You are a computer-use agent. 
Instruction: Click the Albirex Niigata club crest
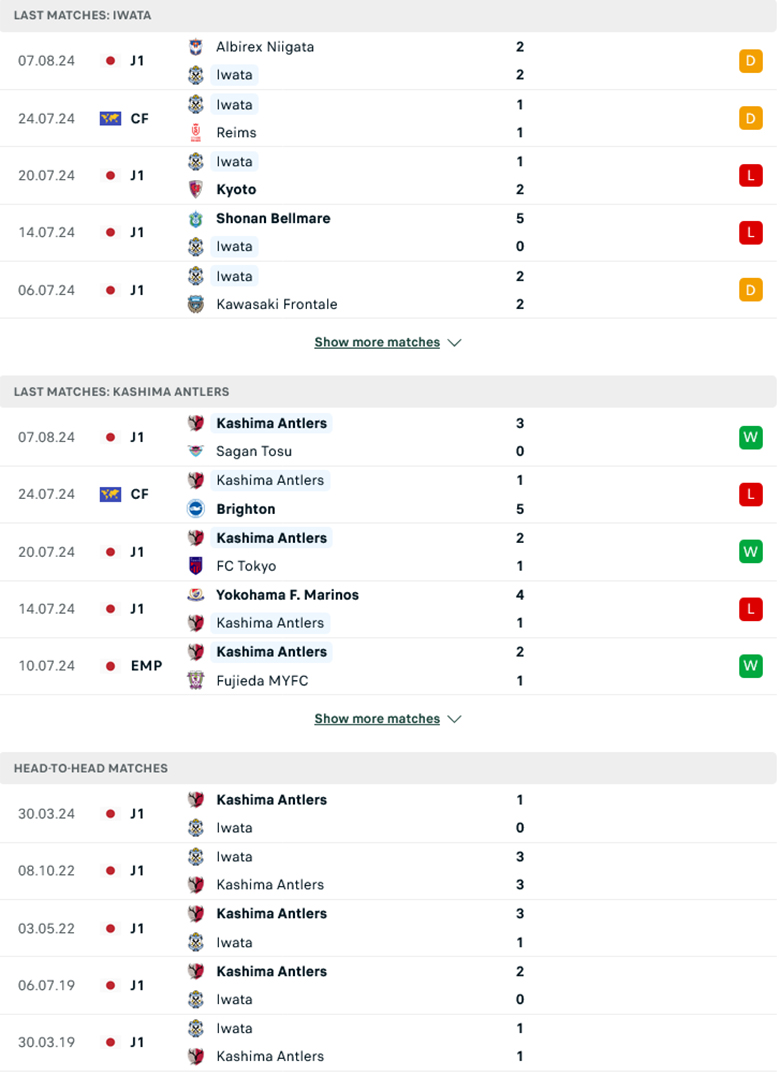(x=196, y=46)
